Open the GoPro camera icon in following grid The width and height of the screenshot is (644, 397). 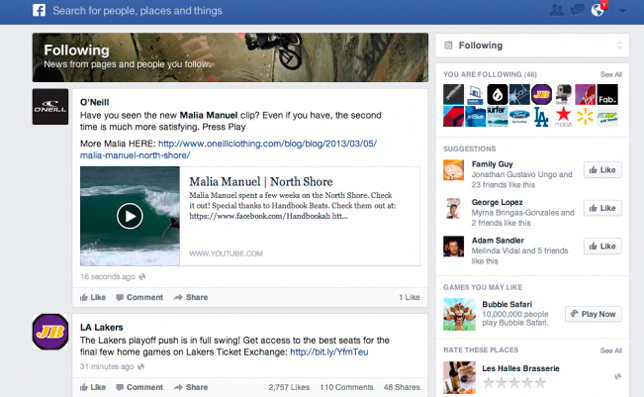564,94
